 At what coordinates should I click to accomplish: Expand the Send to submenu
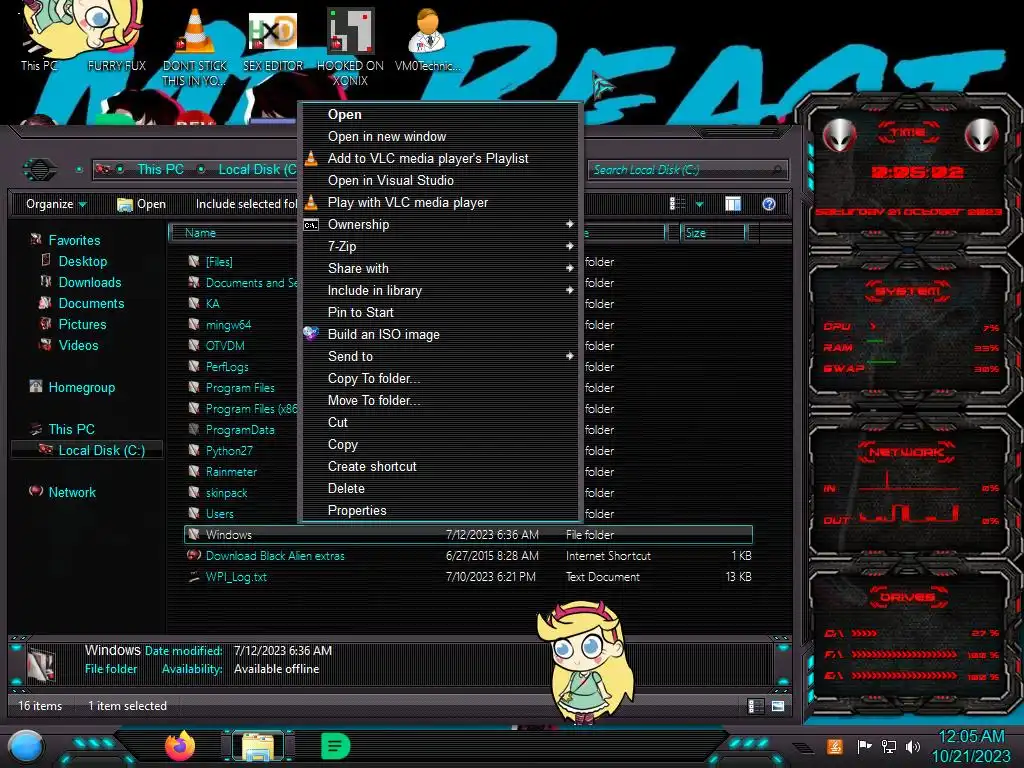[439, 357]
